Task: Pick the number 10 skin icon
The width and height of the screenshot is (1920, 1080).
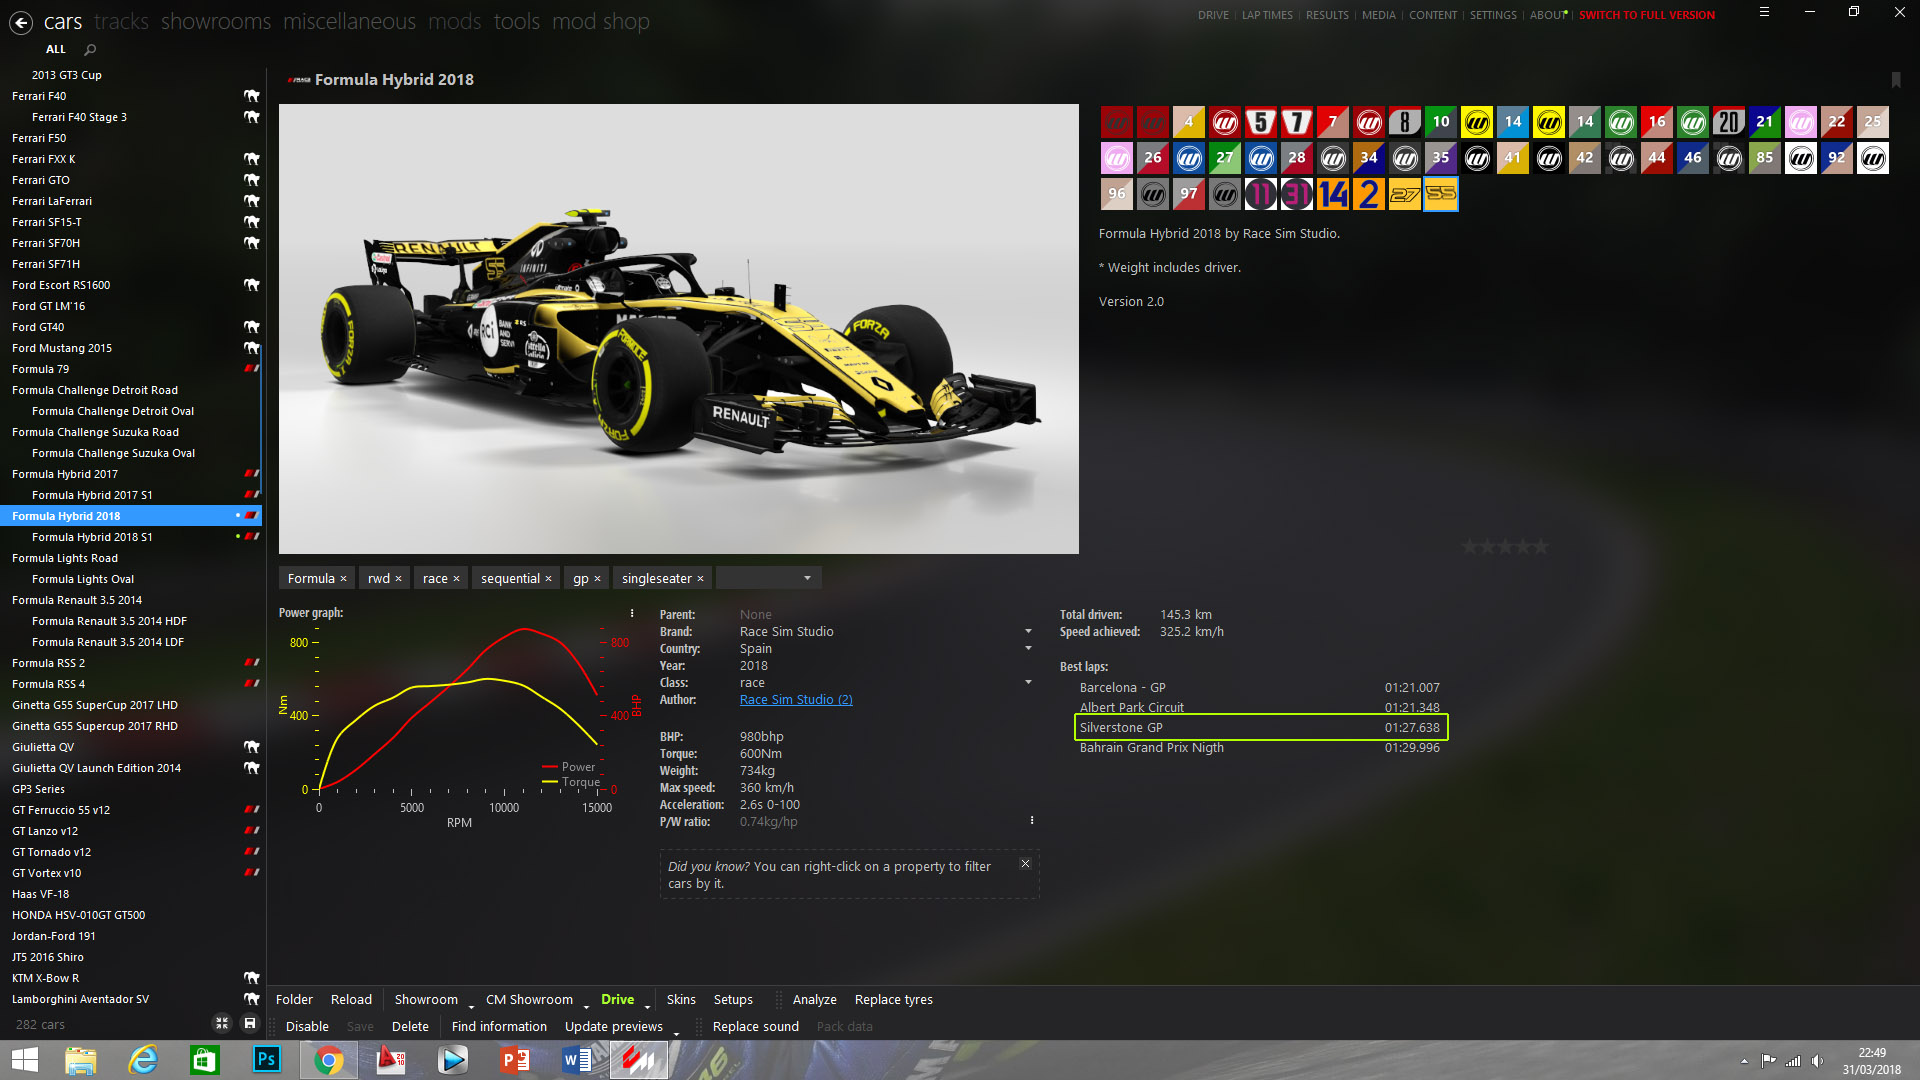Action: point(1441,122)
